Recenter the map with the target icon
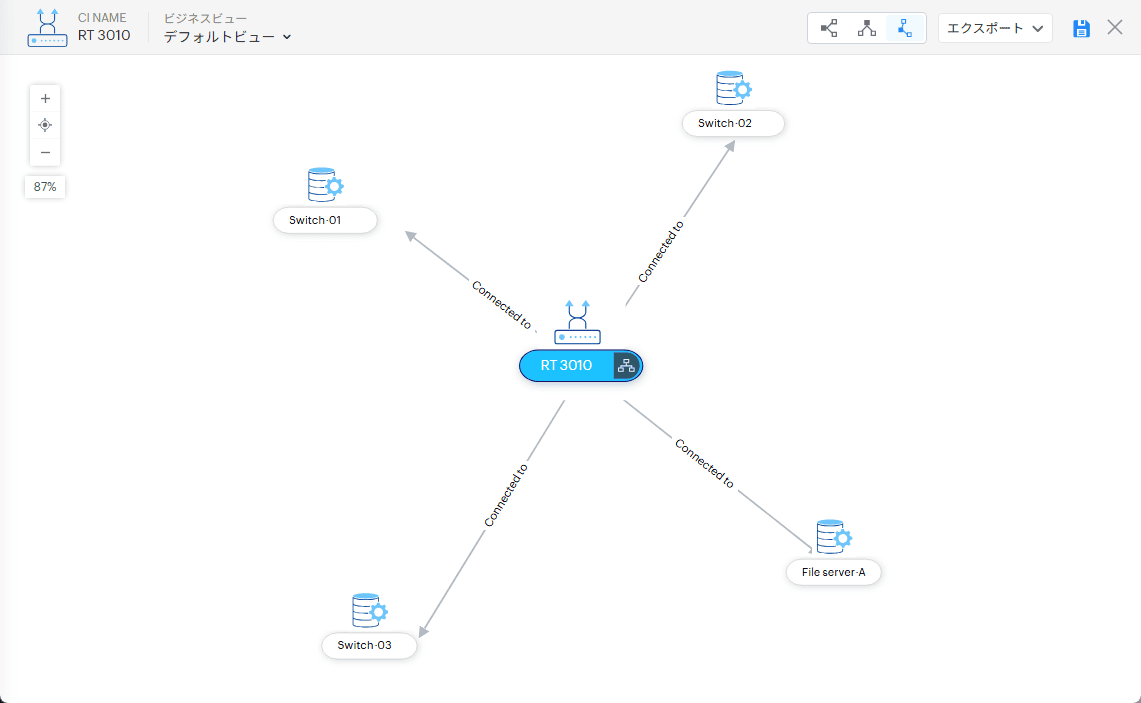This screenshot has height=703, width=1141. tap(45, 125)
